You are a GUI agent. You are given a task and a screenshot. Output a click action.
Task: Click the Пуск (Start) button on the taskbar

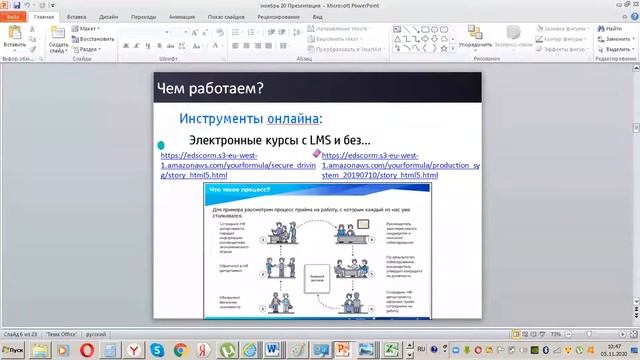click(13, 350)
